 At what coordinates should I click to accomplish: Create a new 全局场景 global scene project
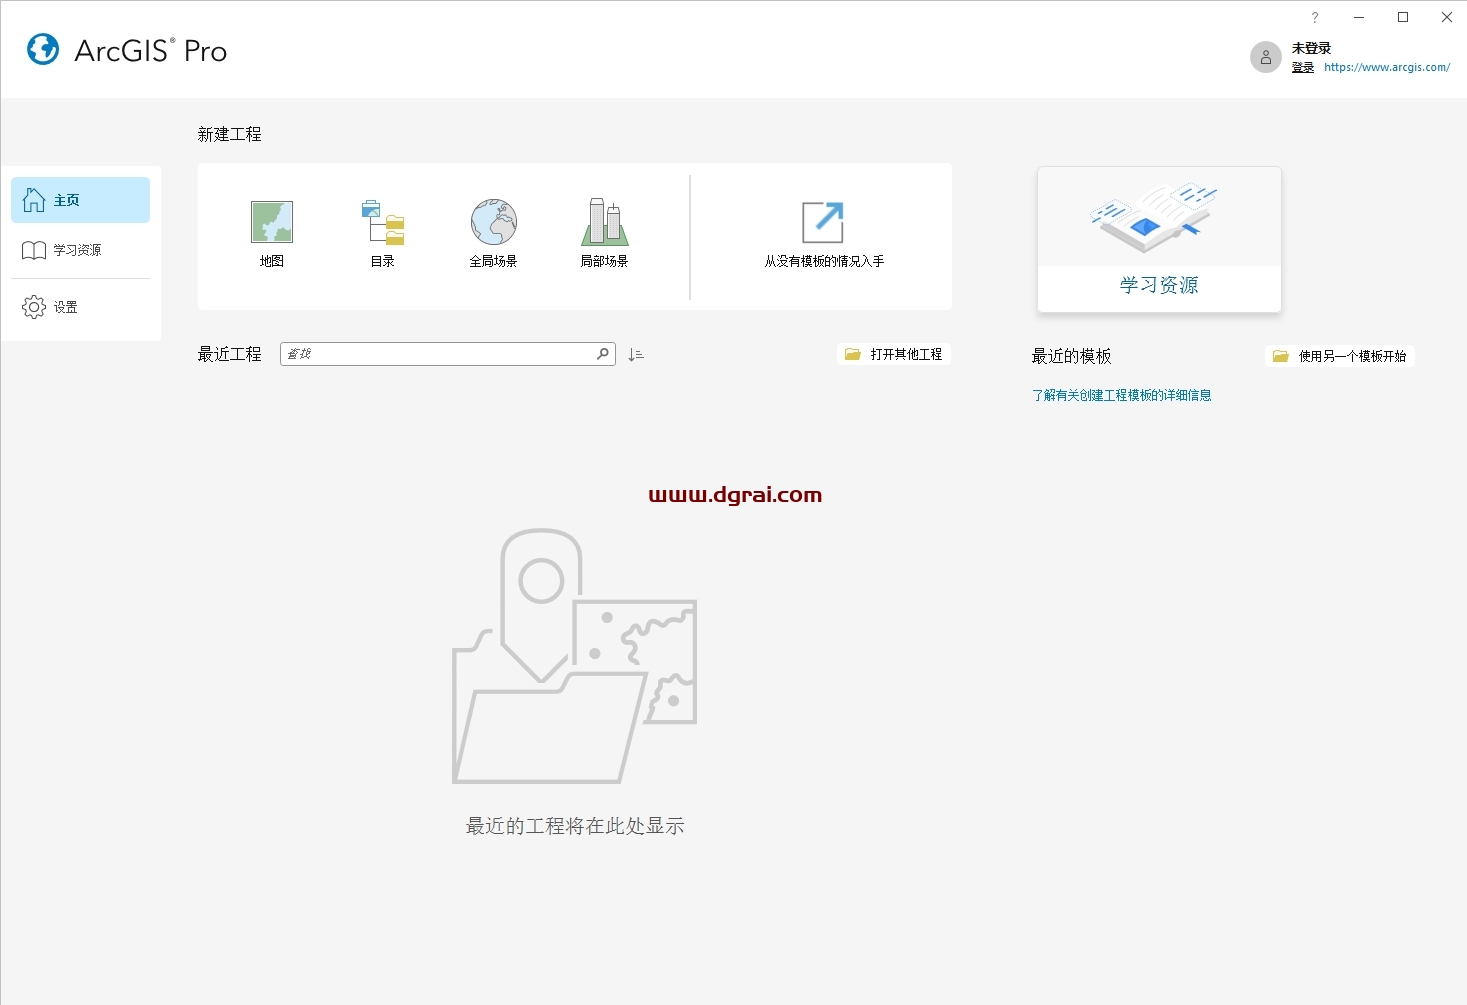[x=493, y=234]
